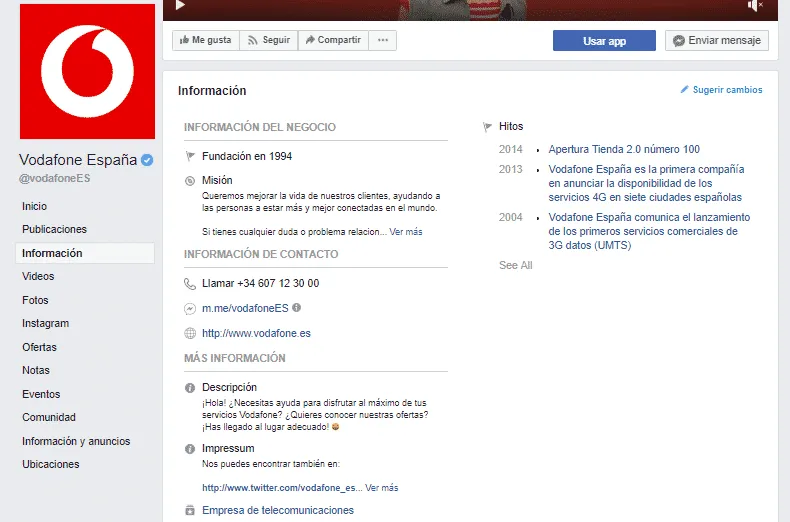Click the @vodafoneES username

tap(55, 178)
